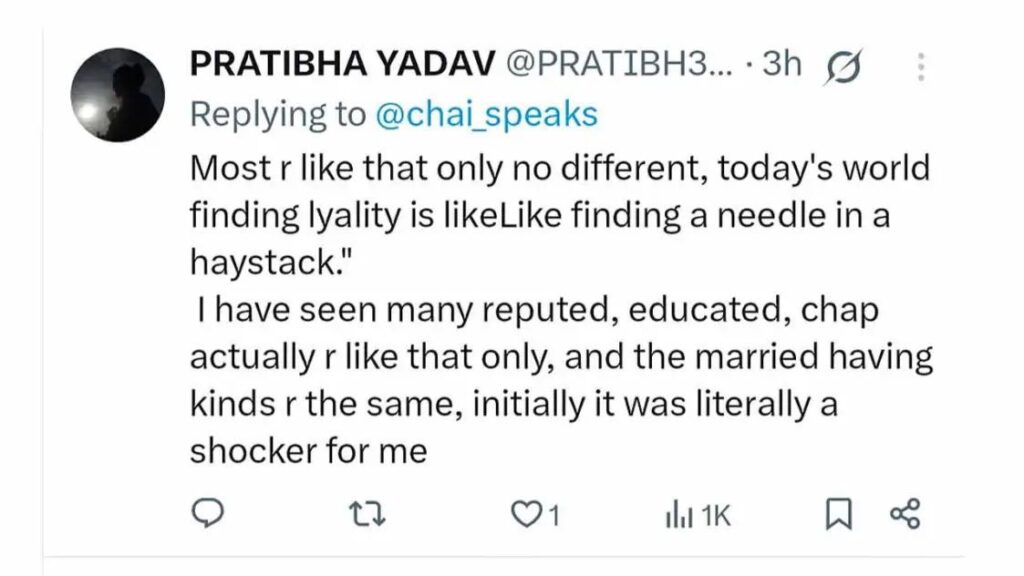This screenshot has height=576, width=1024.
Task: Open PRATIBHA YADAV's profile picture
Action: pyautogui.click(x=118, y=95)
